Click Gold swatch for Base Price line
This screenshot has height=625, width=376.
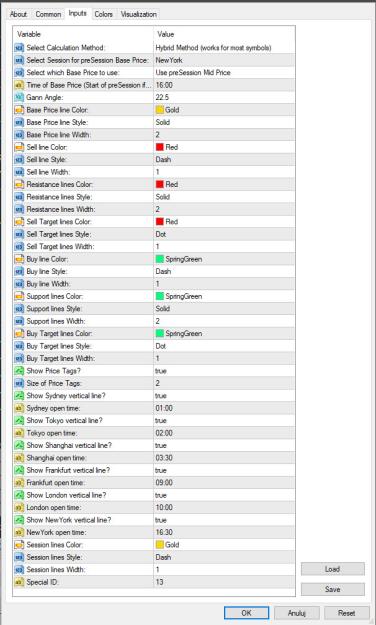coord(160,110)
